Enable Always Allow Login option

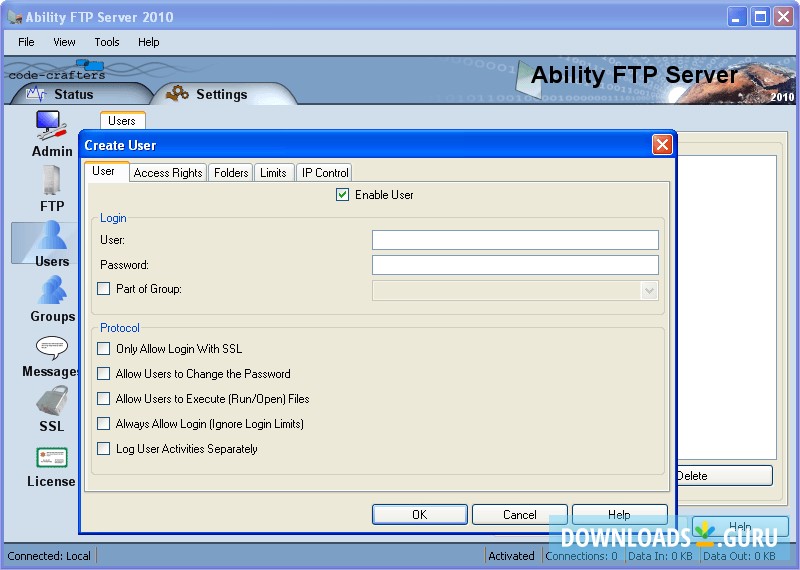[104, 424]
